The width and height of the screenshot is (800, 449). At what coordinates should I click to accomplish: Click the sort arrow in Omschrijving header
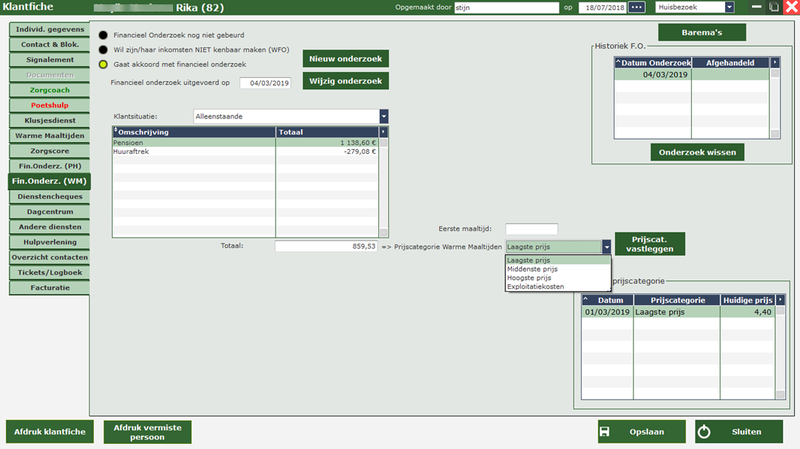point(116,130)
